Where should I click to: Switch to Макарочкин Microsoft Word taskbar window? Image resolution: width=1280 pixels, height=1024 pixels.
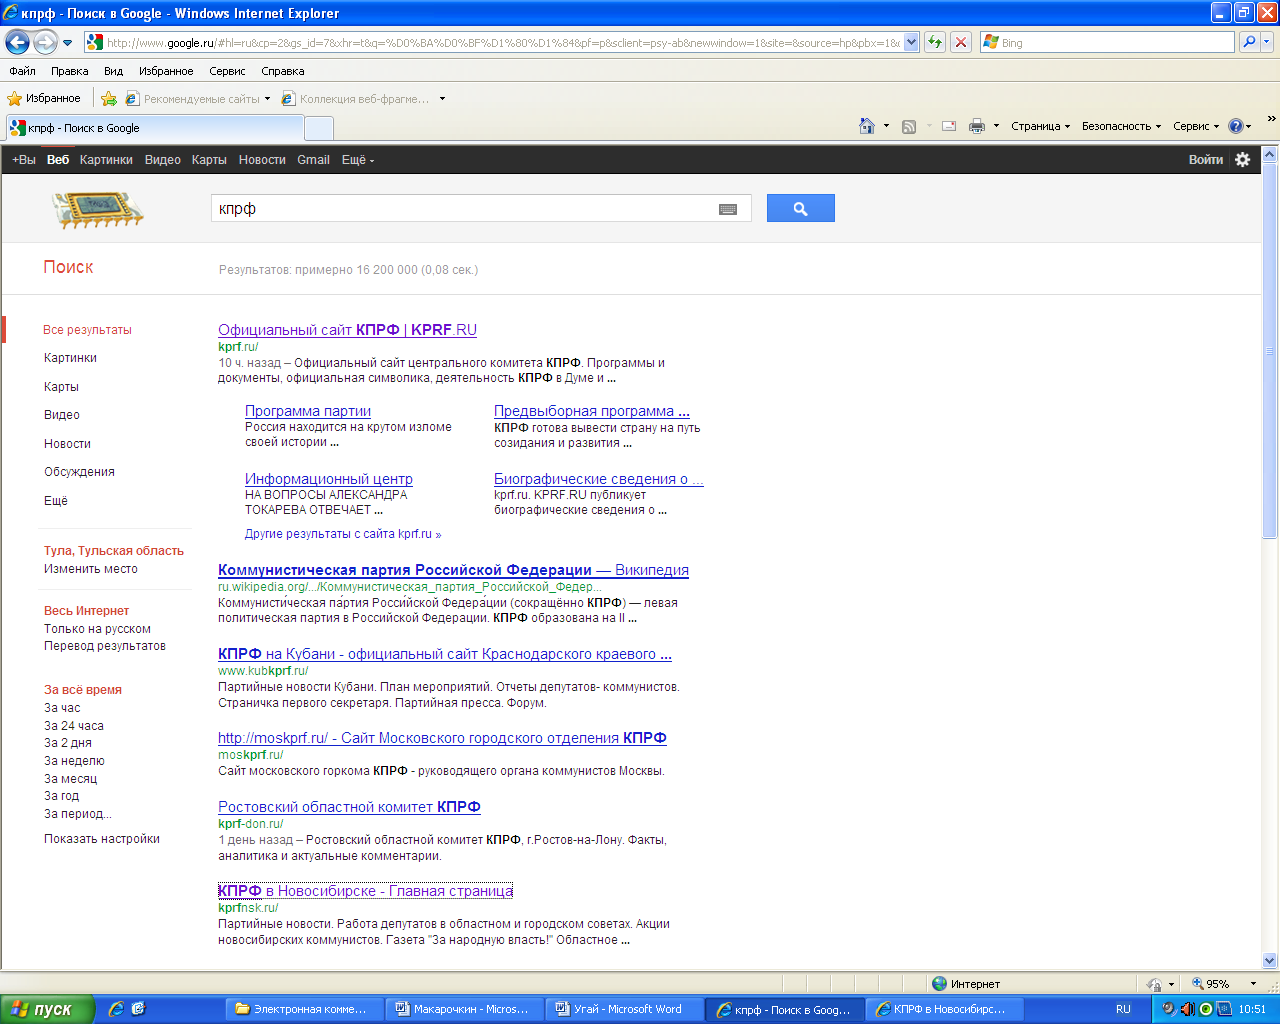tap(464, 1009)
